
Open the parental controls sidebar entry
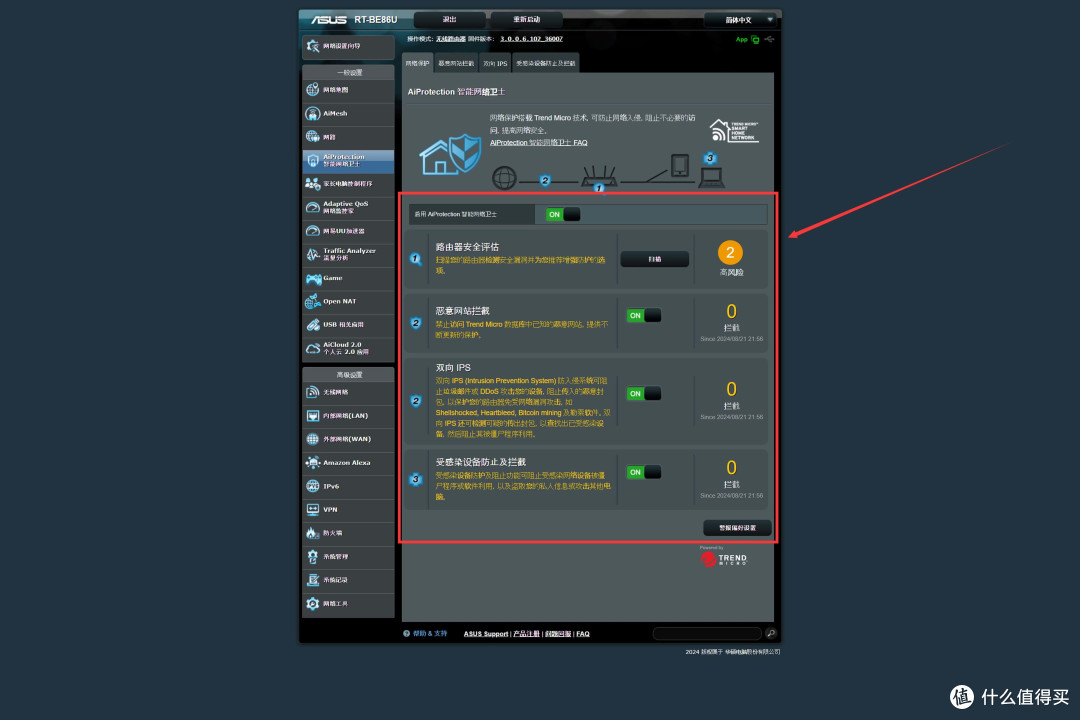pyautogui.click(x=348, y=184)
